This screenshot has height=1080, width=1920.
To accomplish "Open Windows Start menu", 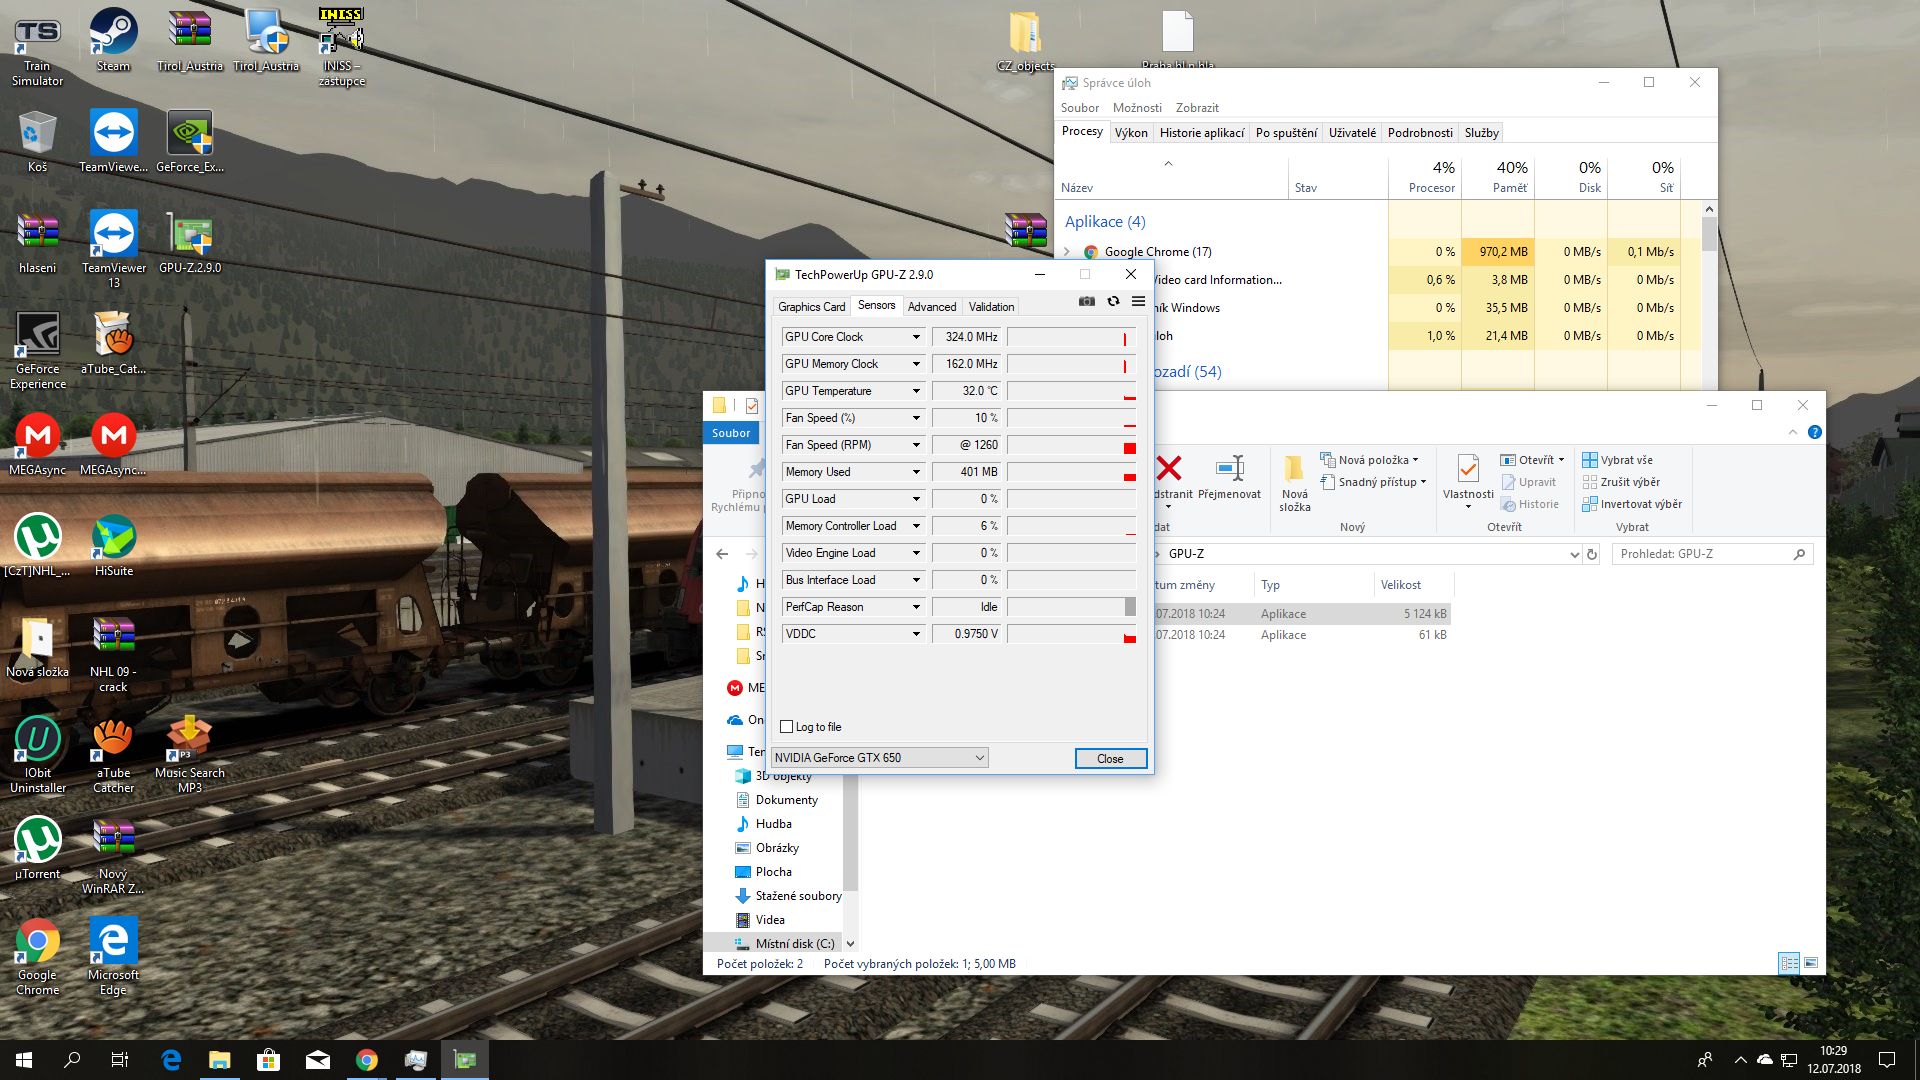I will point(24,1060).
